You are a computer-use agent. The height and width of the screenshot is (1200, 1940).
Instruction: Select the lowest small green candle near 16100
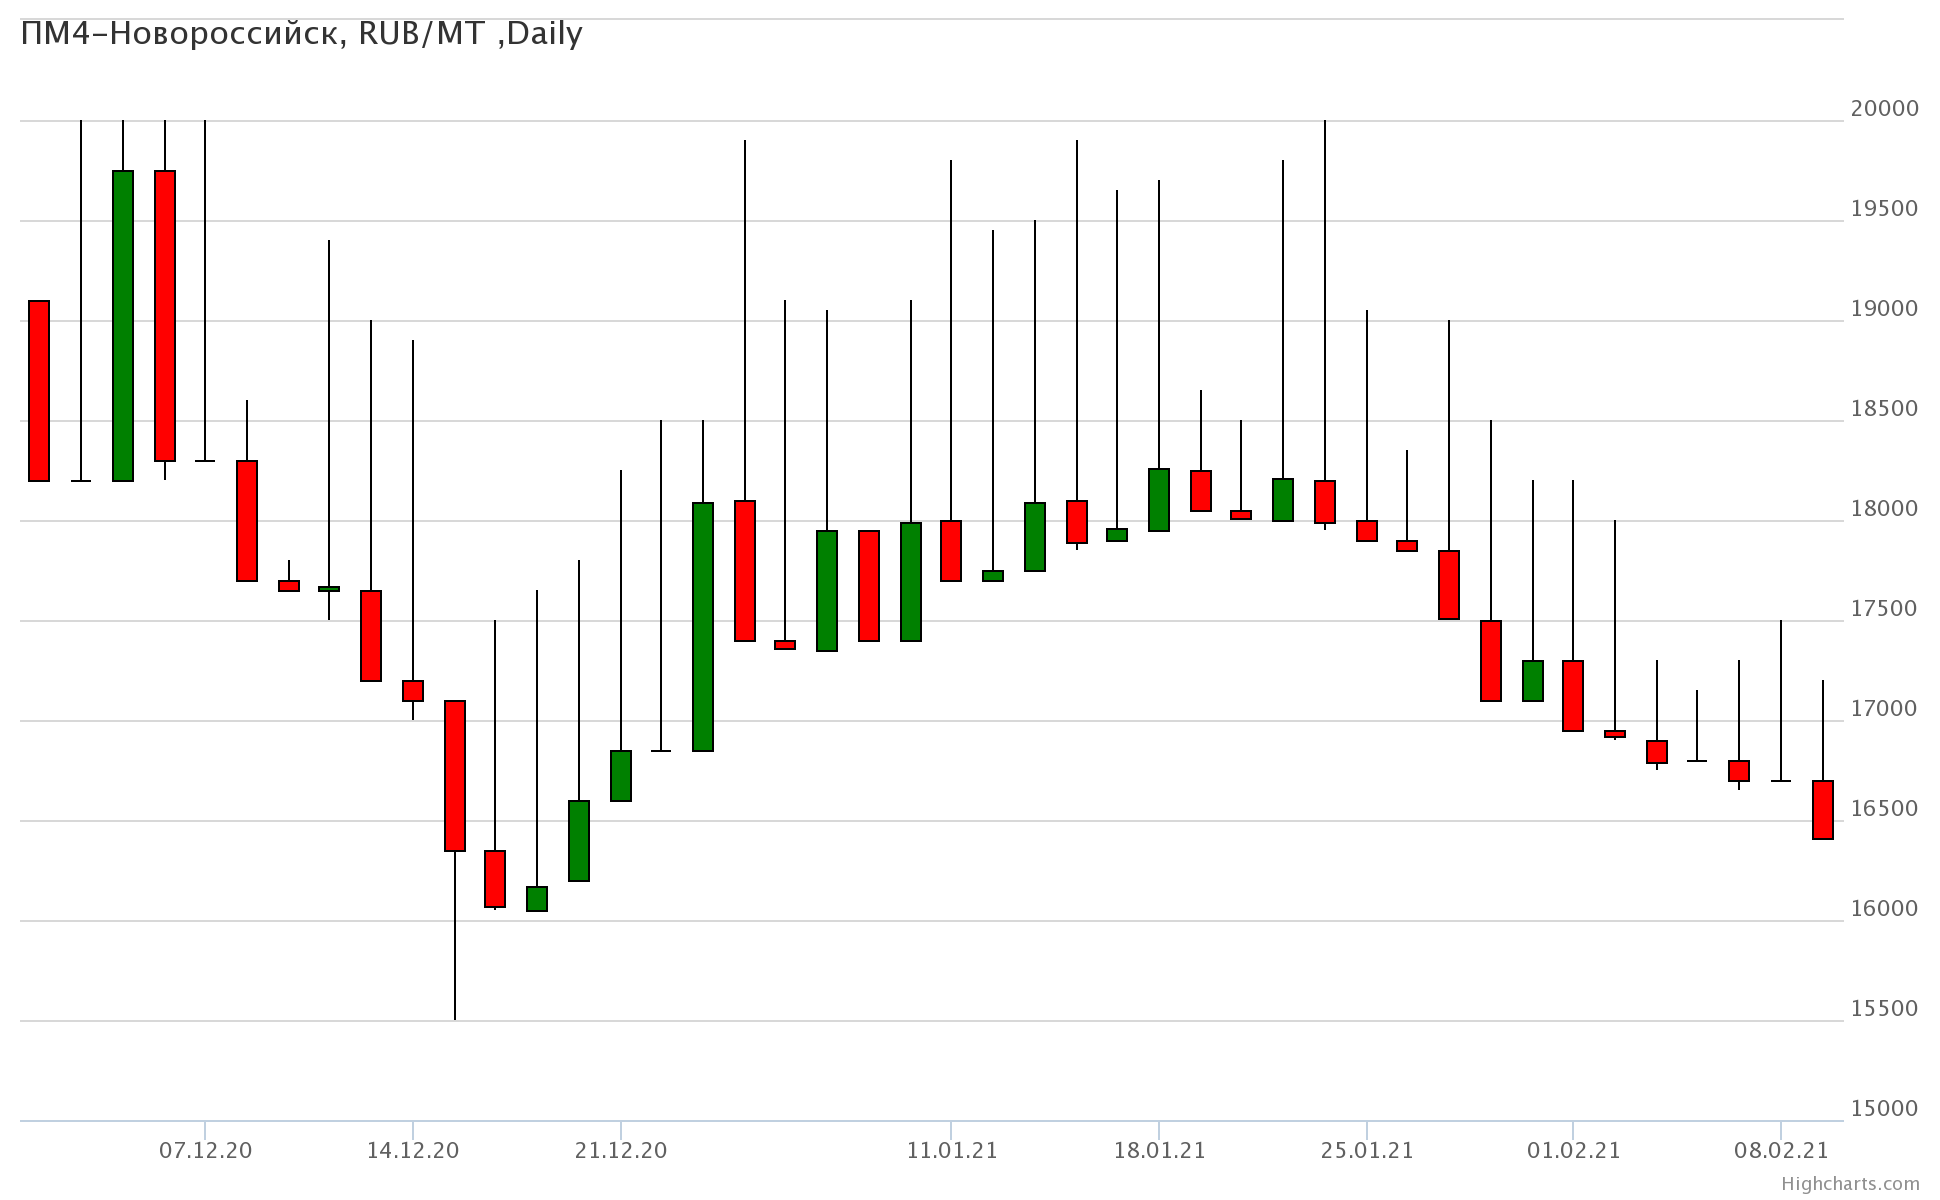pos(537,898)
